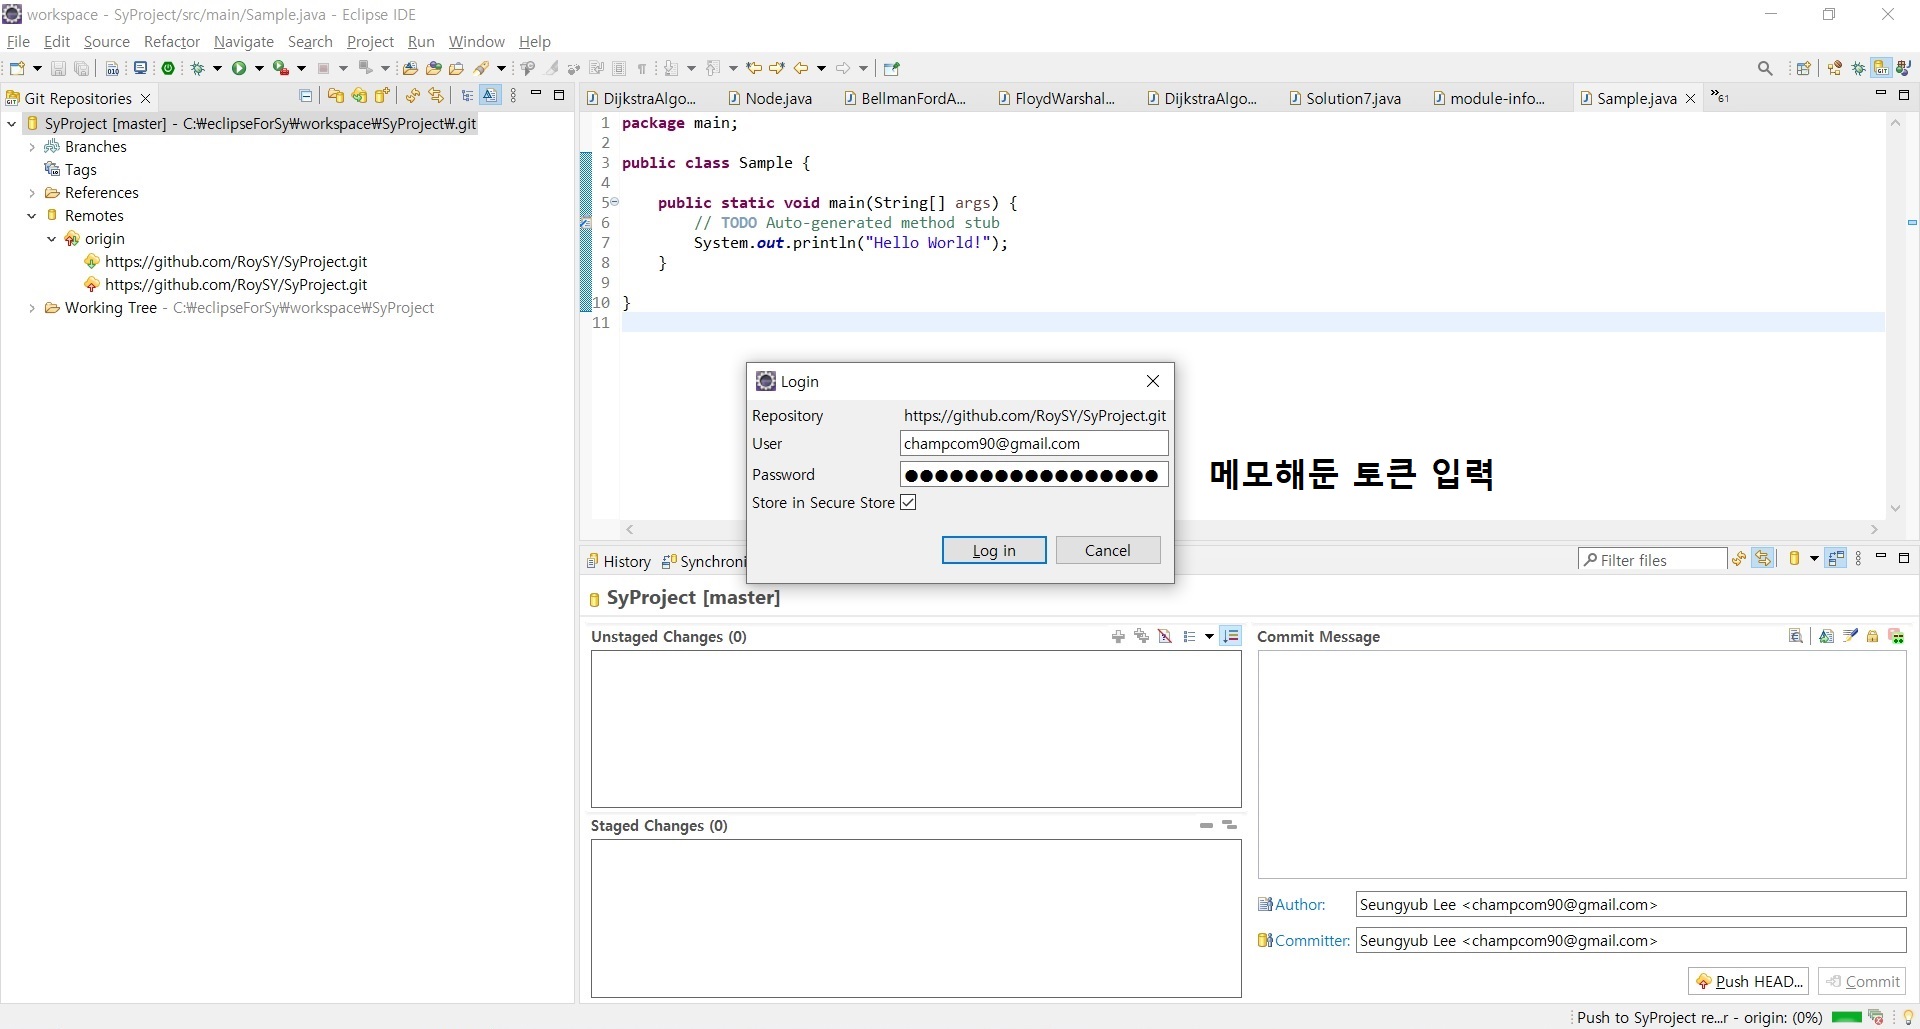Image resolution: width=1920 pixels, height=1029 pixels.
Task: Open the Refactor menu
Action: click(172, 41)
